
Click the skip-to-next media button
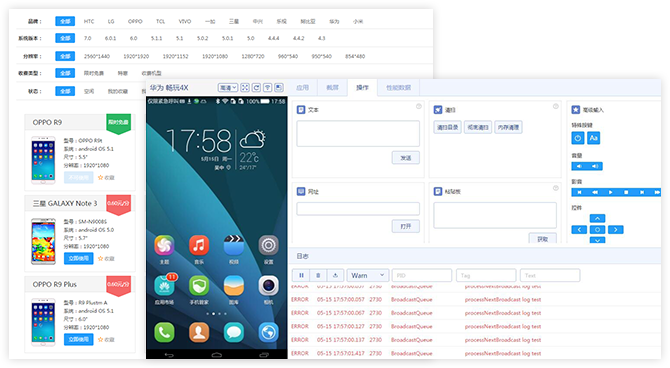tap(642, 192)
